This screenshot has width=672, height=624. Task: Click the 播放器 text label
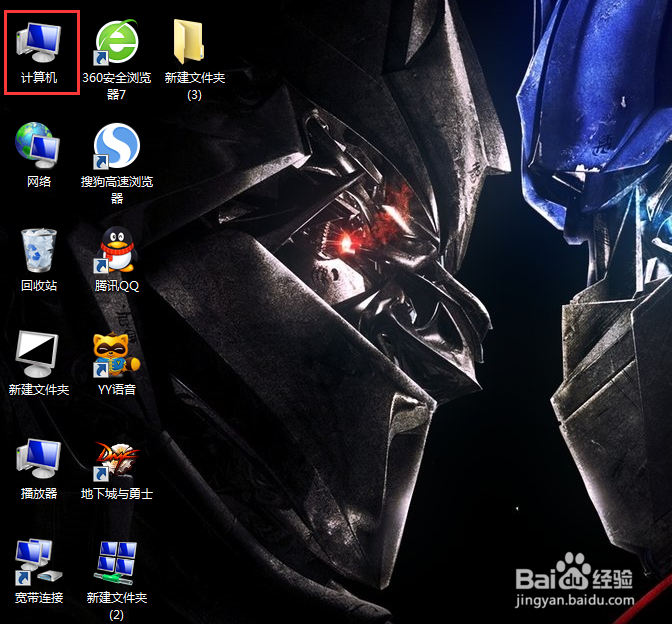[39, 493]
